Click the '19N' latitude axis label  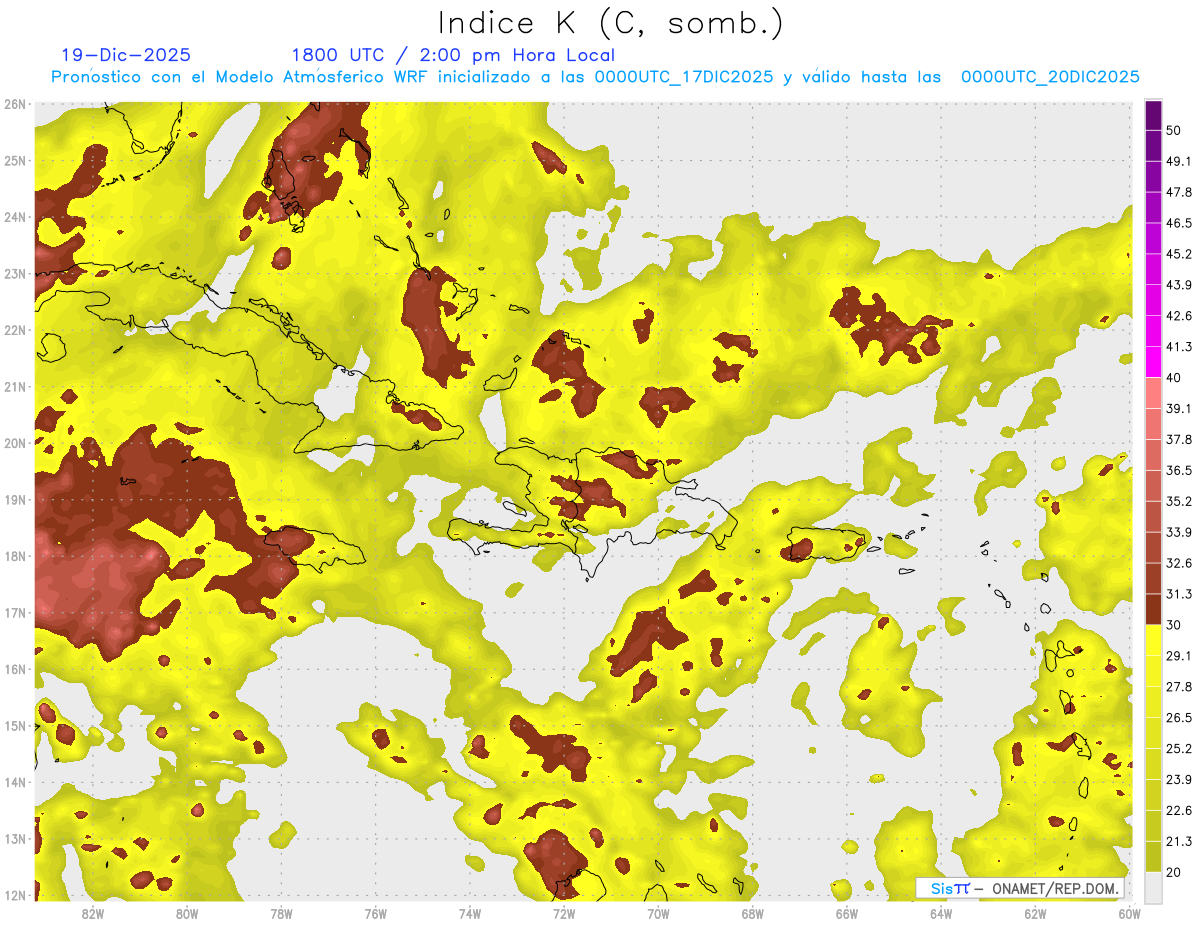15,500
